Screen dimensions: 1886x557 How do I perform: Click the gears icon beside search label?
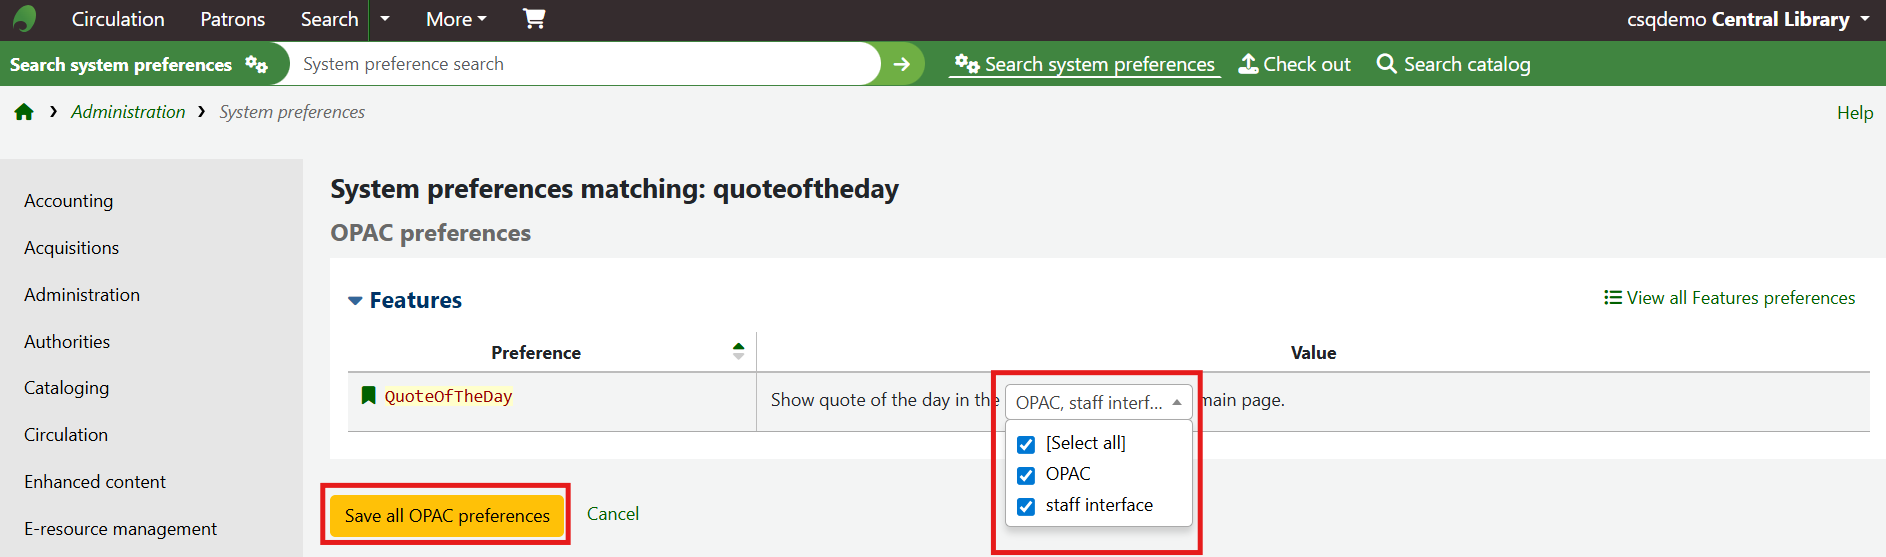point(257,64)
